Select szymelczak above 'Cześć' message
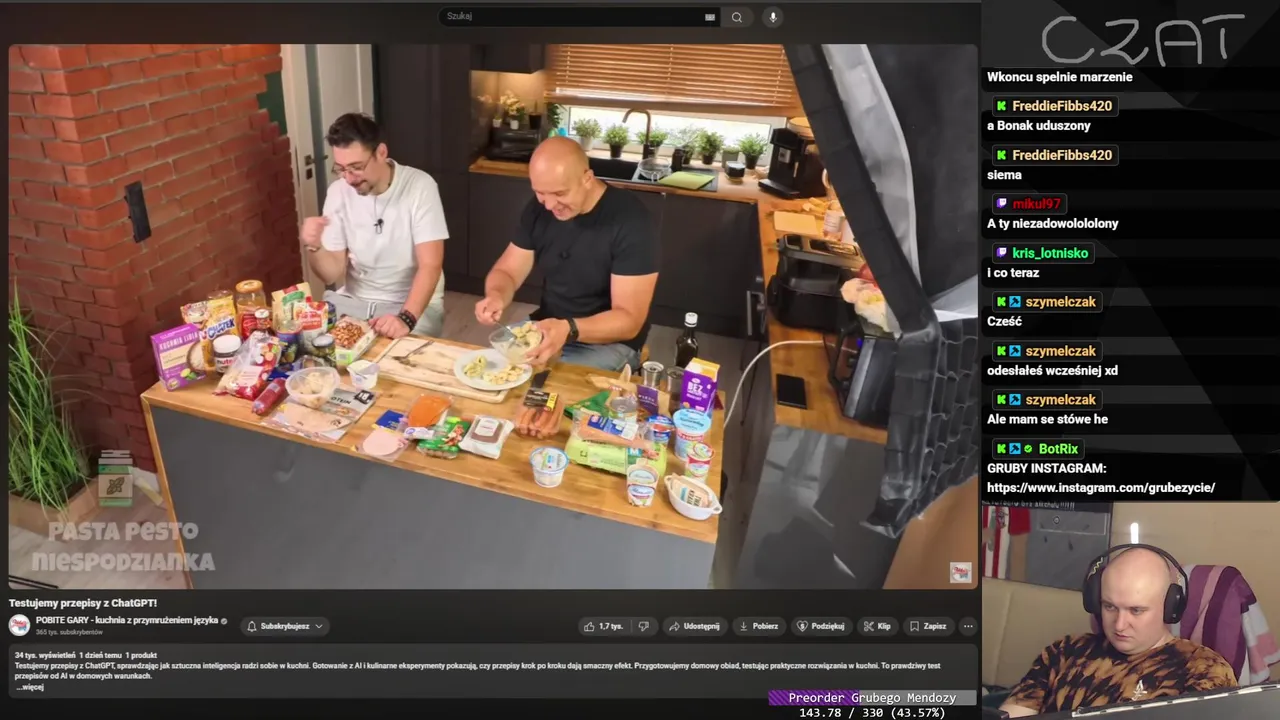 [1061, 302]
